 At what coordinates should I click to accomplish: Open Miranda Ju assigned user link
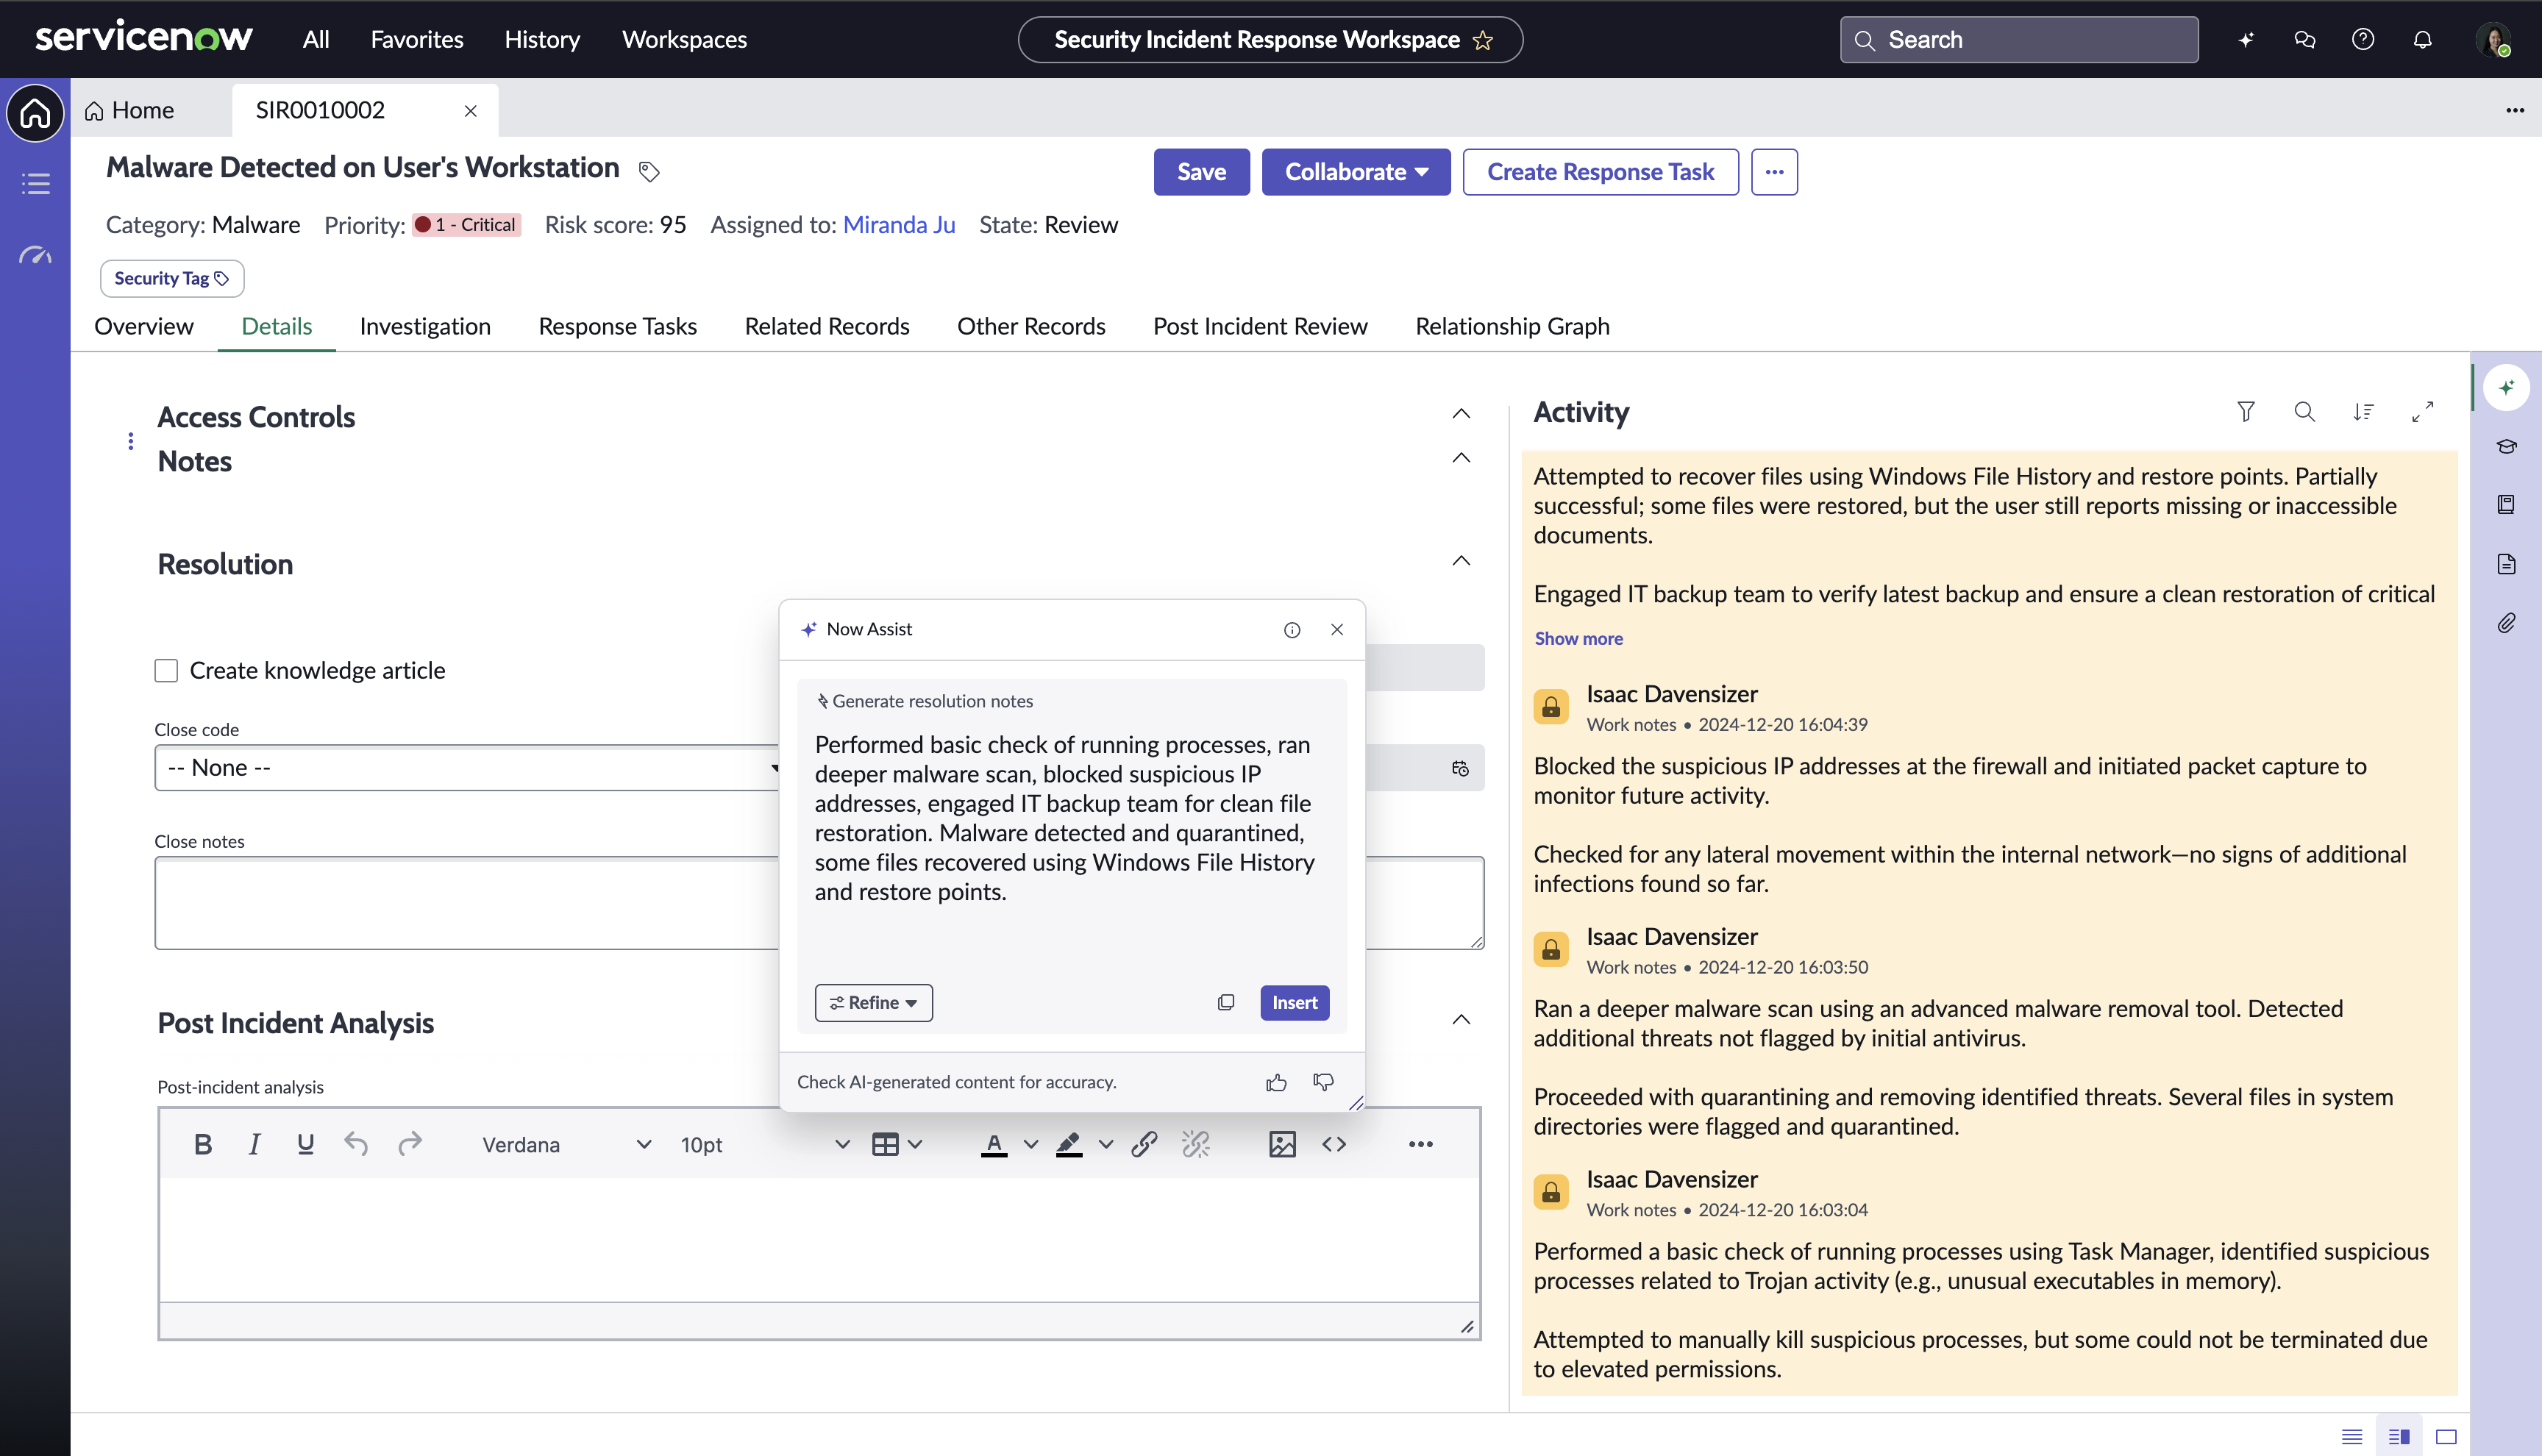(x=899, y=224)
